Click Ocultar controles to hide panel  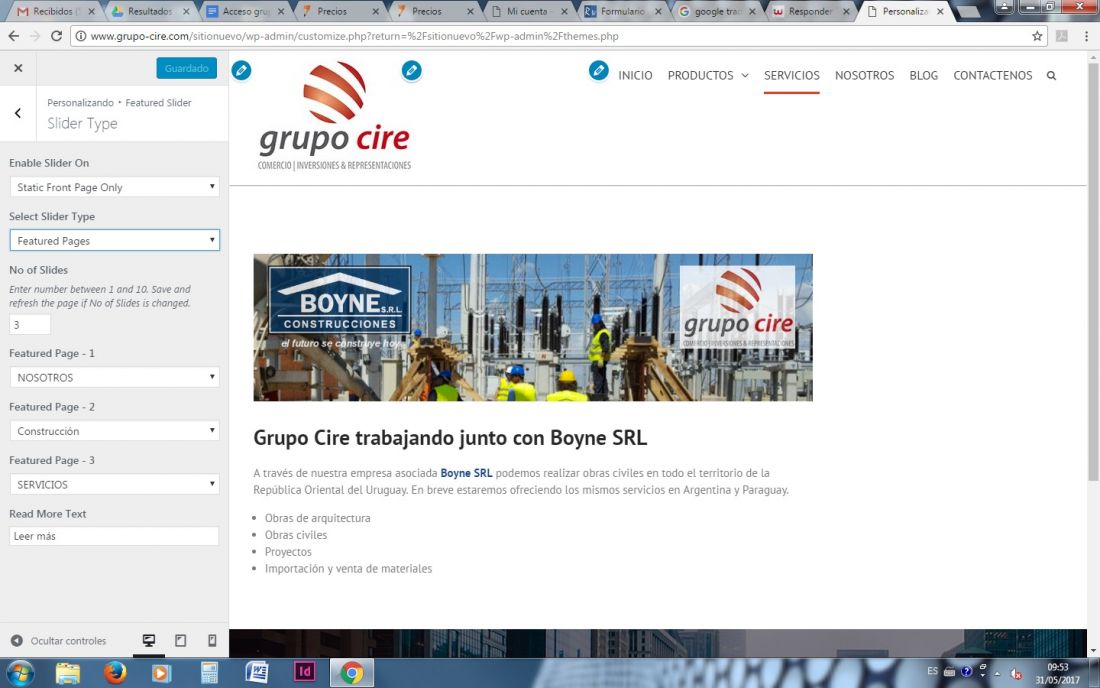click(59, 640)
